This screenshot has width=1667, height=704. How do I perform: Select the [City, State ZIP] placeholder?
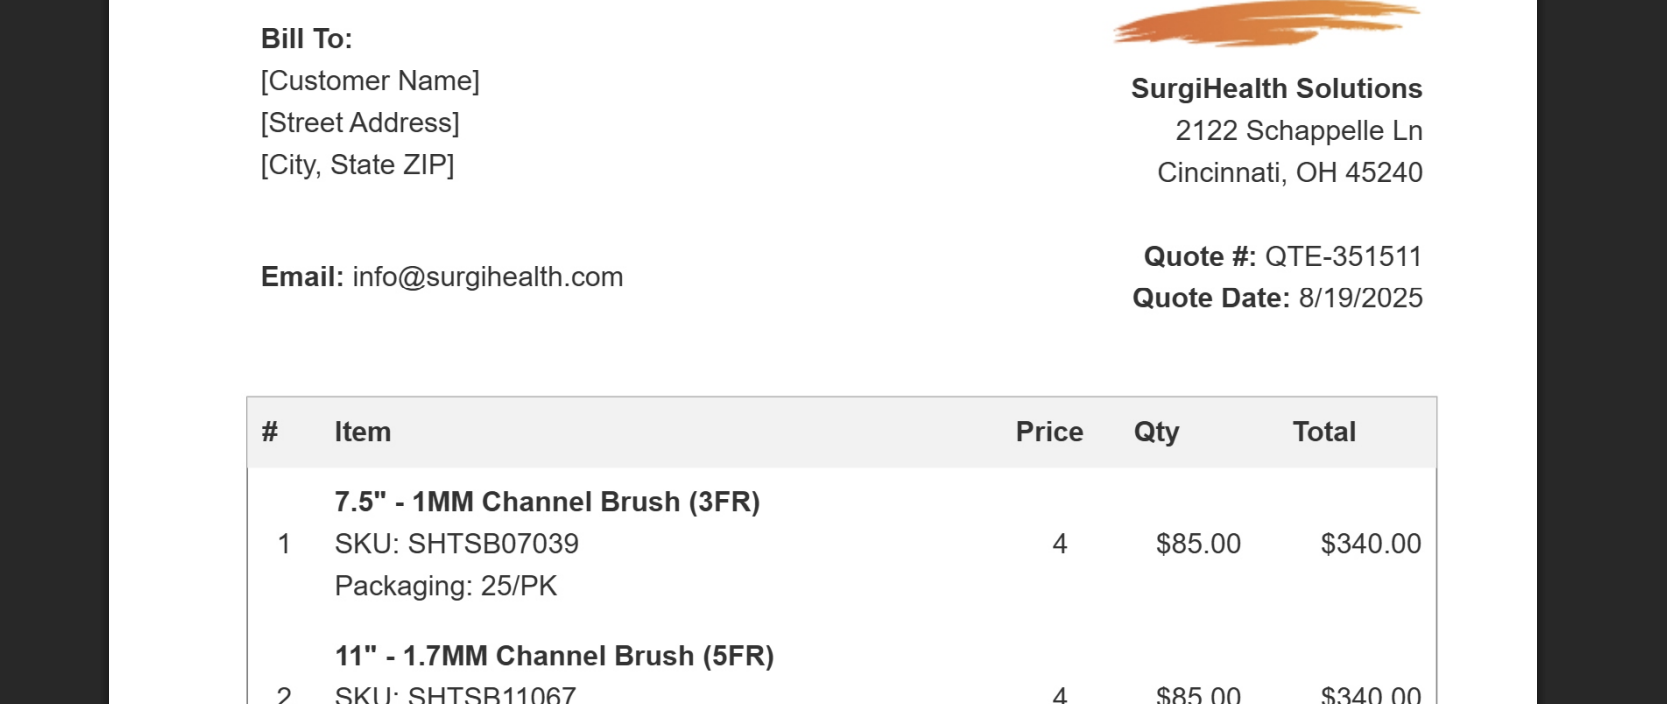coord(357,165)
